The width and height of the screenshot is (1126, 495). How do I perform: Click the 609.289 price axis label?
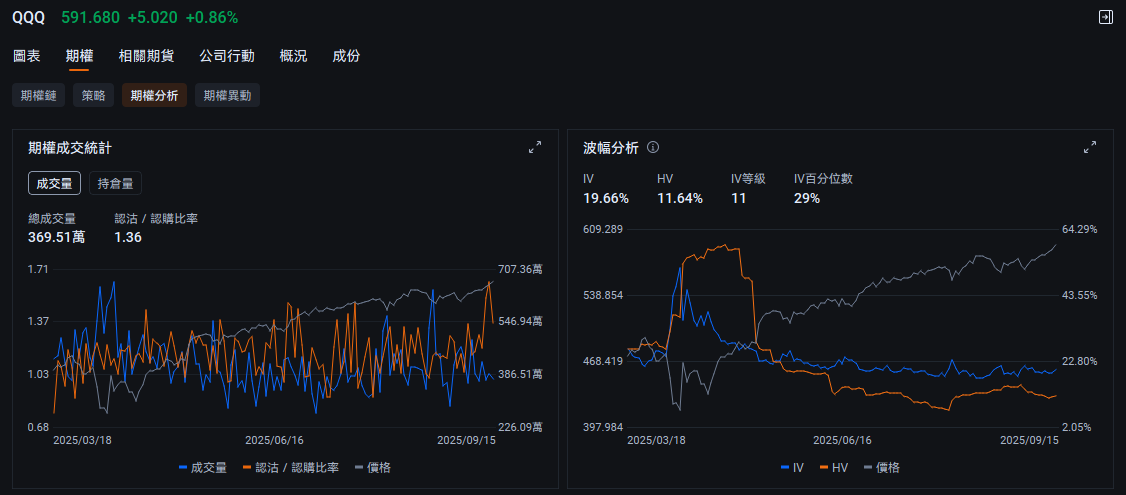point(602,229)
